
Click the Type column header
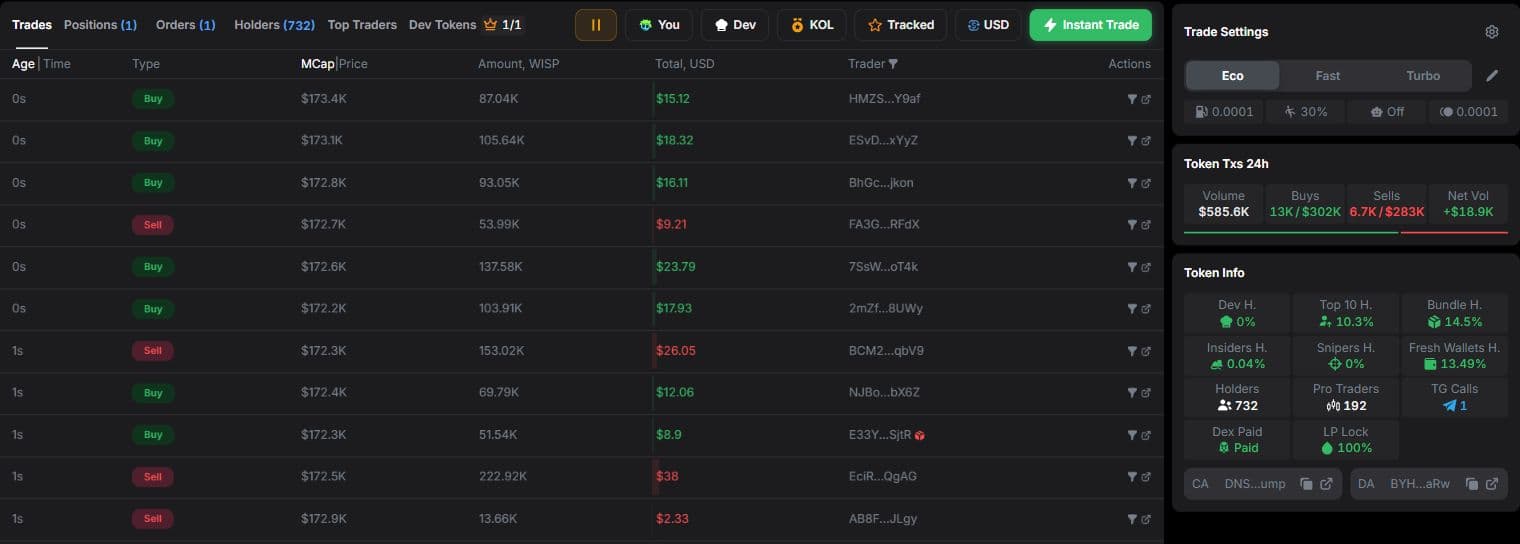tap(146, 64)
